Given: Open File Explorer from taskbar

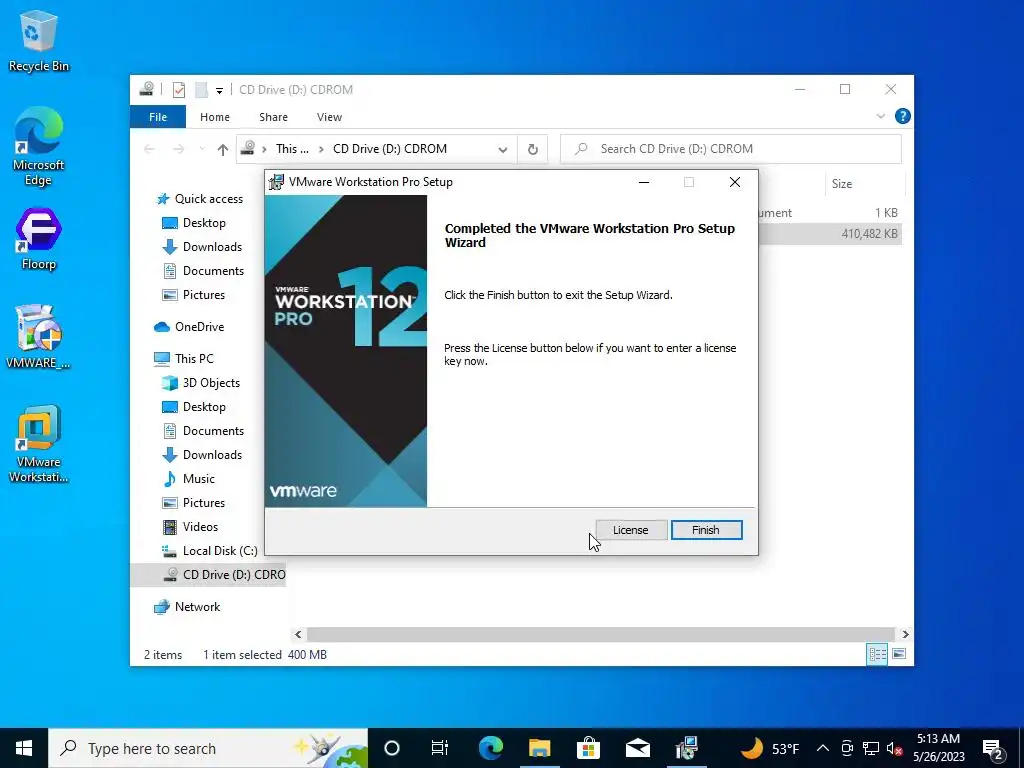Looking at the screenshot, I should [x=539, y=748].
